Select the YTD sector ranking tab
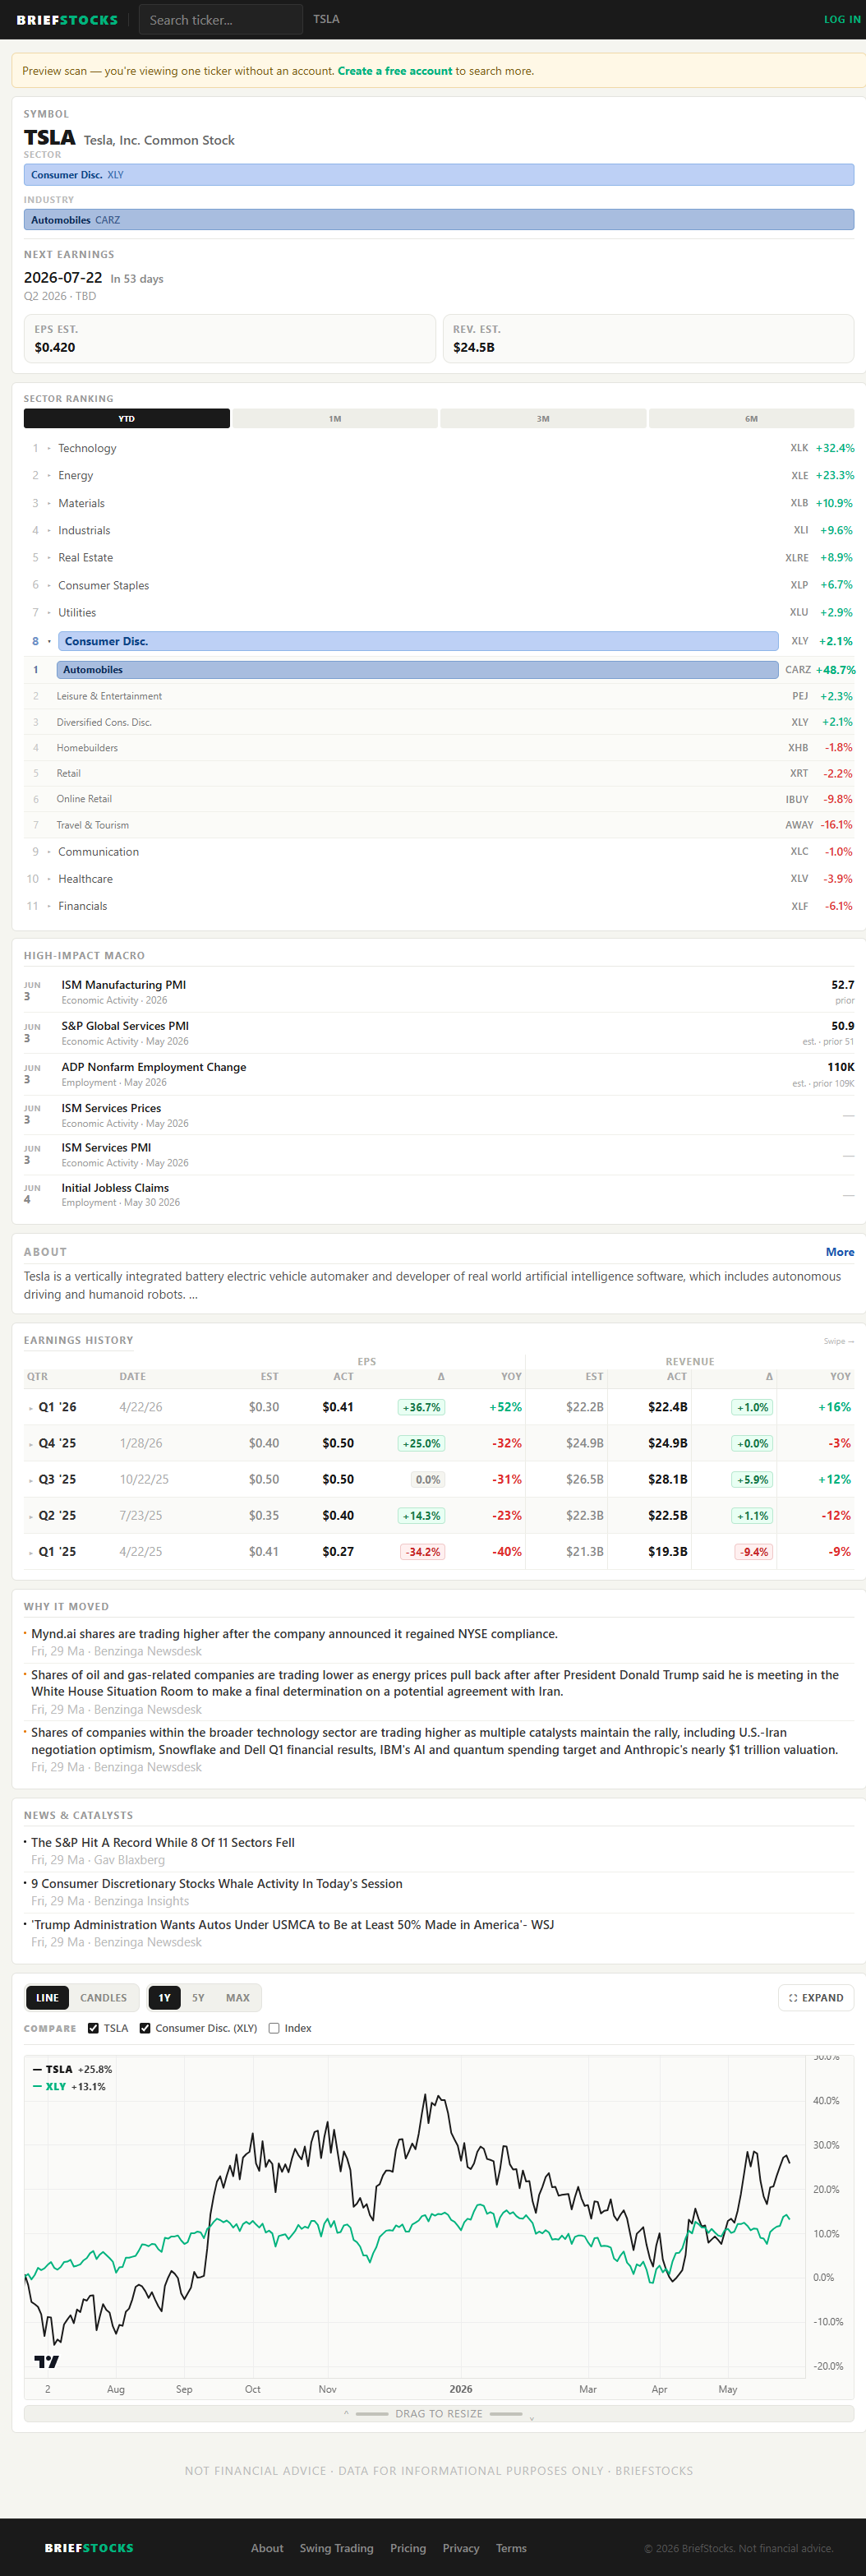The height and width of the screenshot is (2576, 866). pyautogui.click(x=127, y=419)
